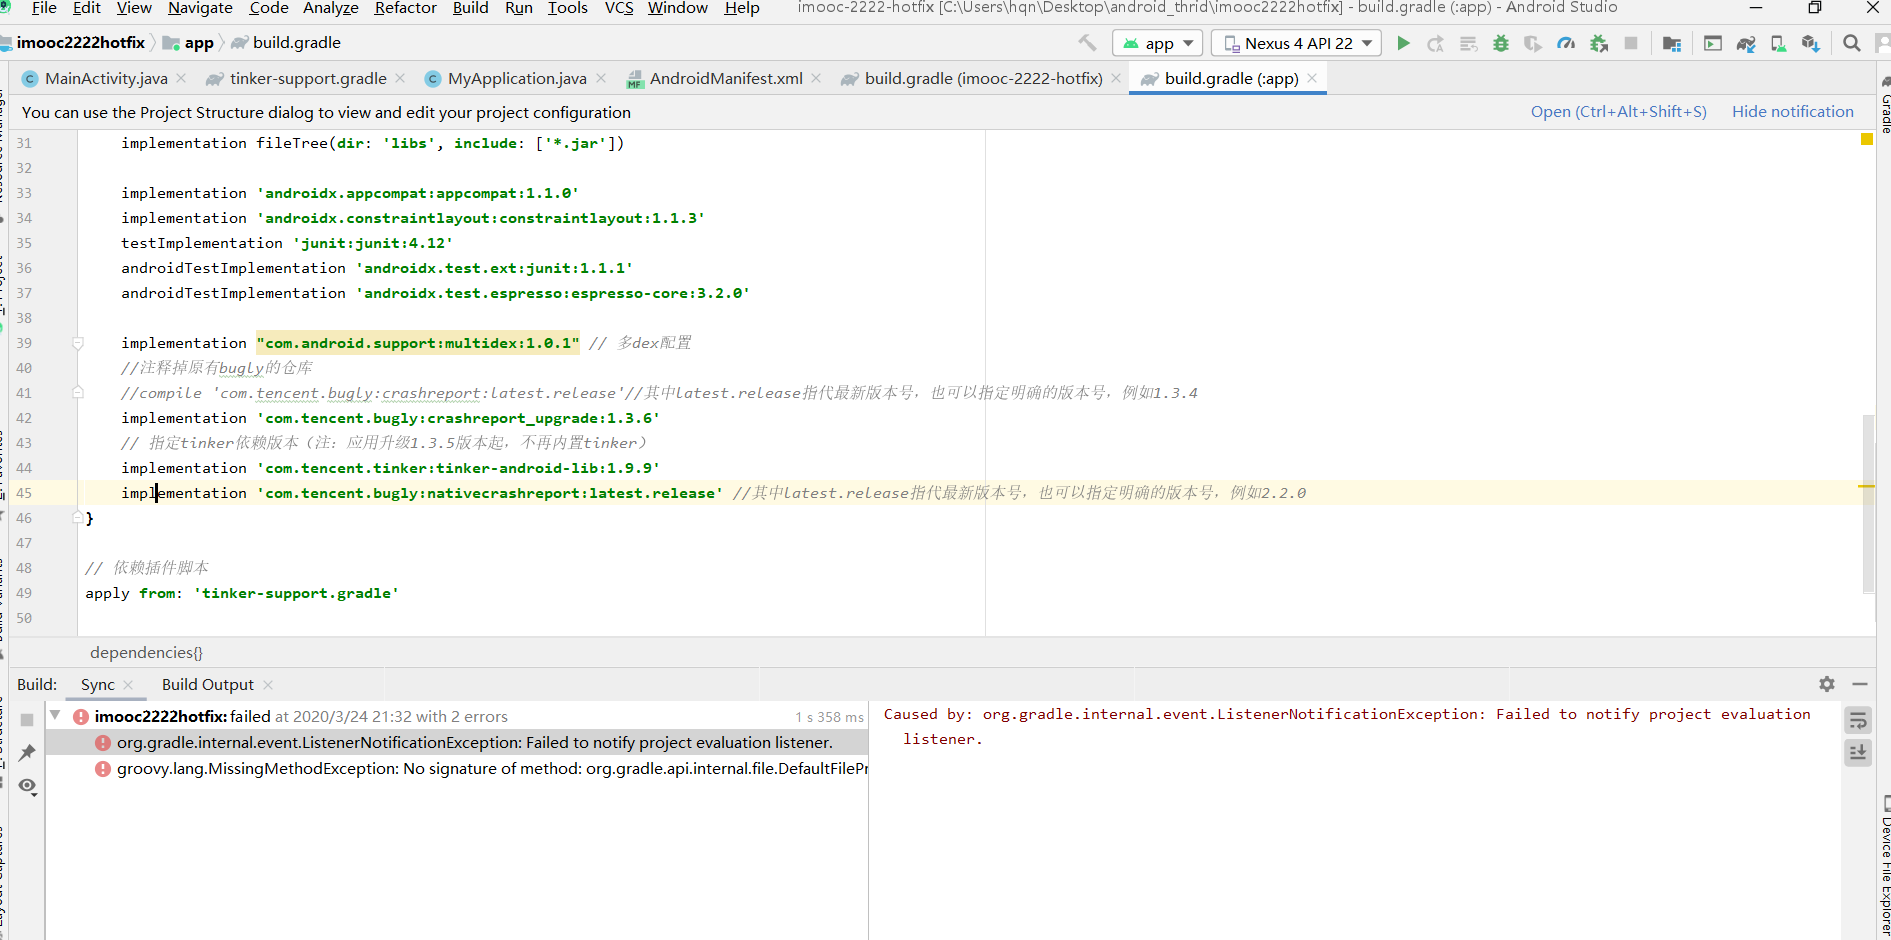Screen dimensions: 1891x940
Task: Switch to the tinker-support.gradle tab
Action: (x=308, y=78)
